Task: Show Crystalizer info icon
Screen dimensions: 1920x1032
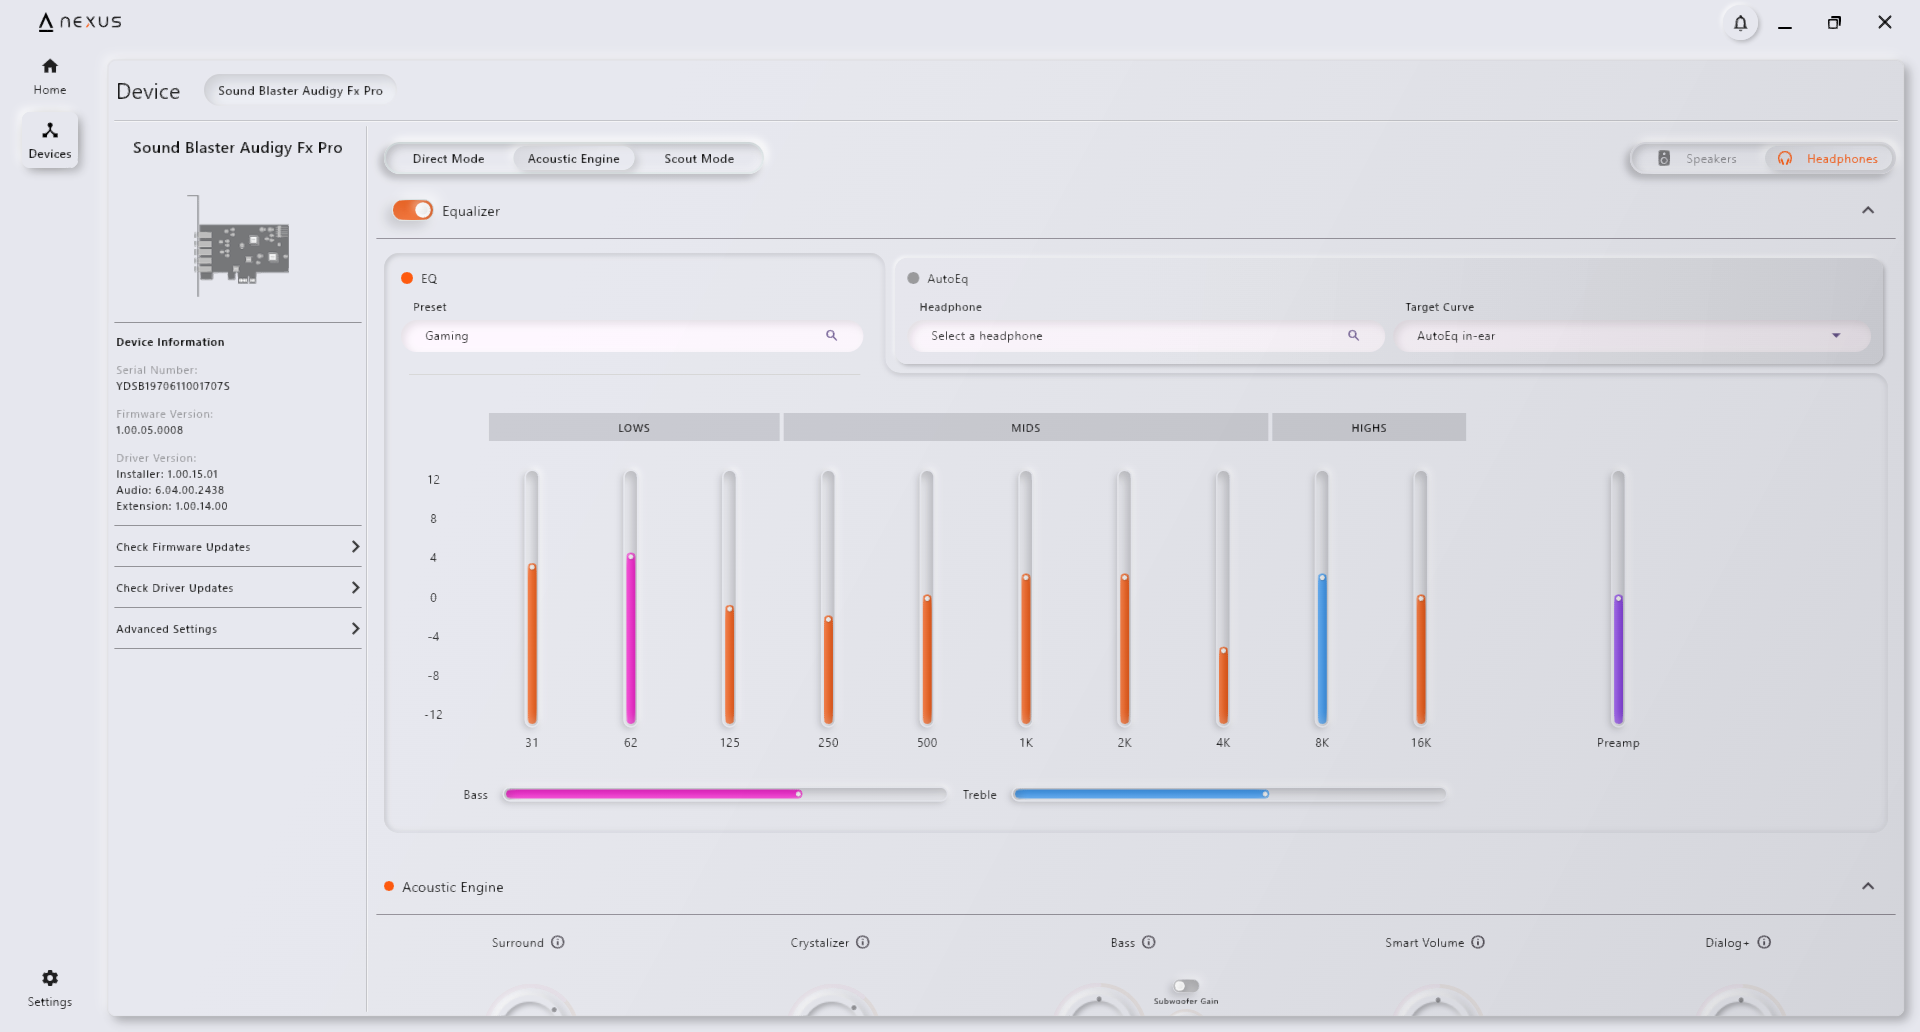Action: coord(863,942)
